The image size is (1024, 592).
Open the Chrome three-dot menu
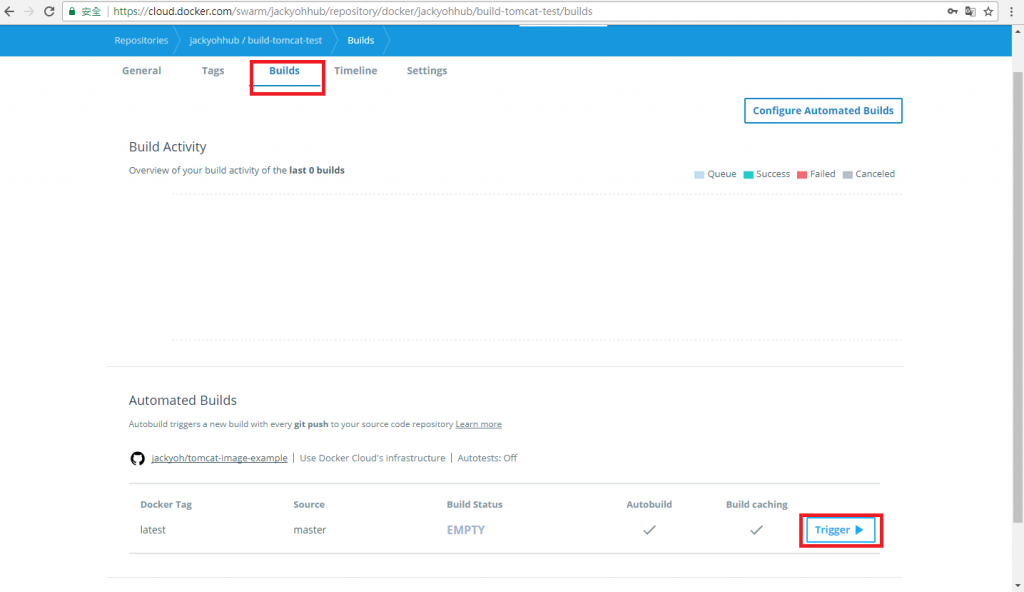tap(1011, 11)
